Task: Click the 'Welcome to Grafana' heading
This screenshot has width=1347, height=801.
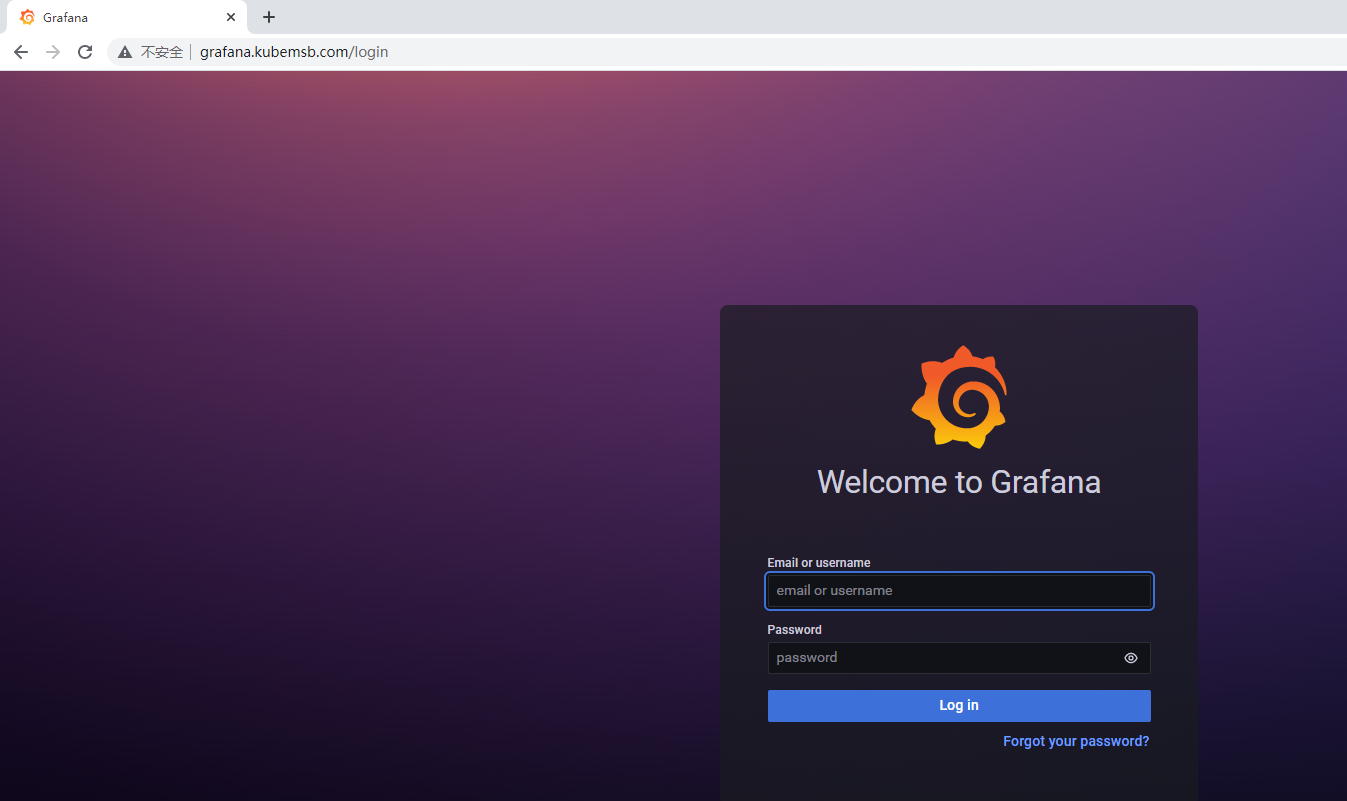Action: point(959,482)
